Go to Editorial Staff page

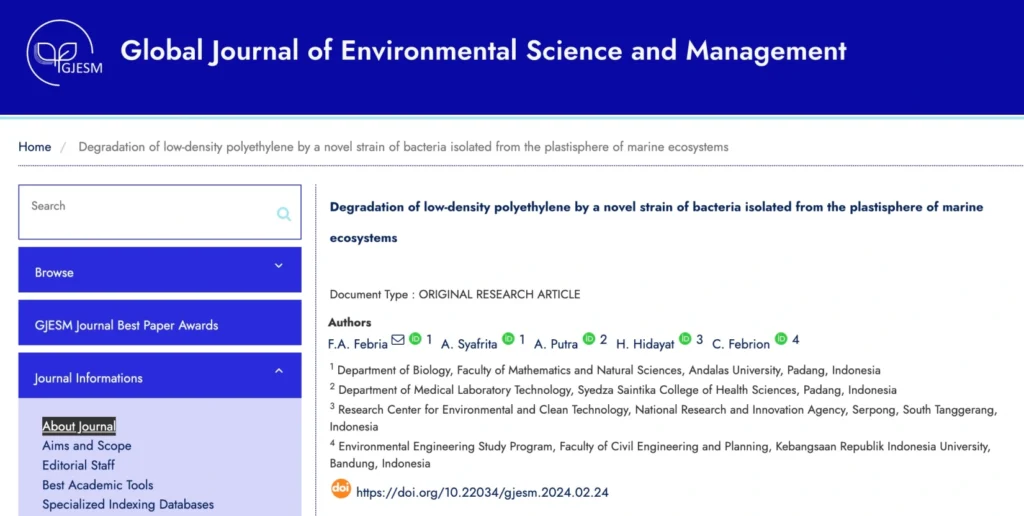[78, 465]
